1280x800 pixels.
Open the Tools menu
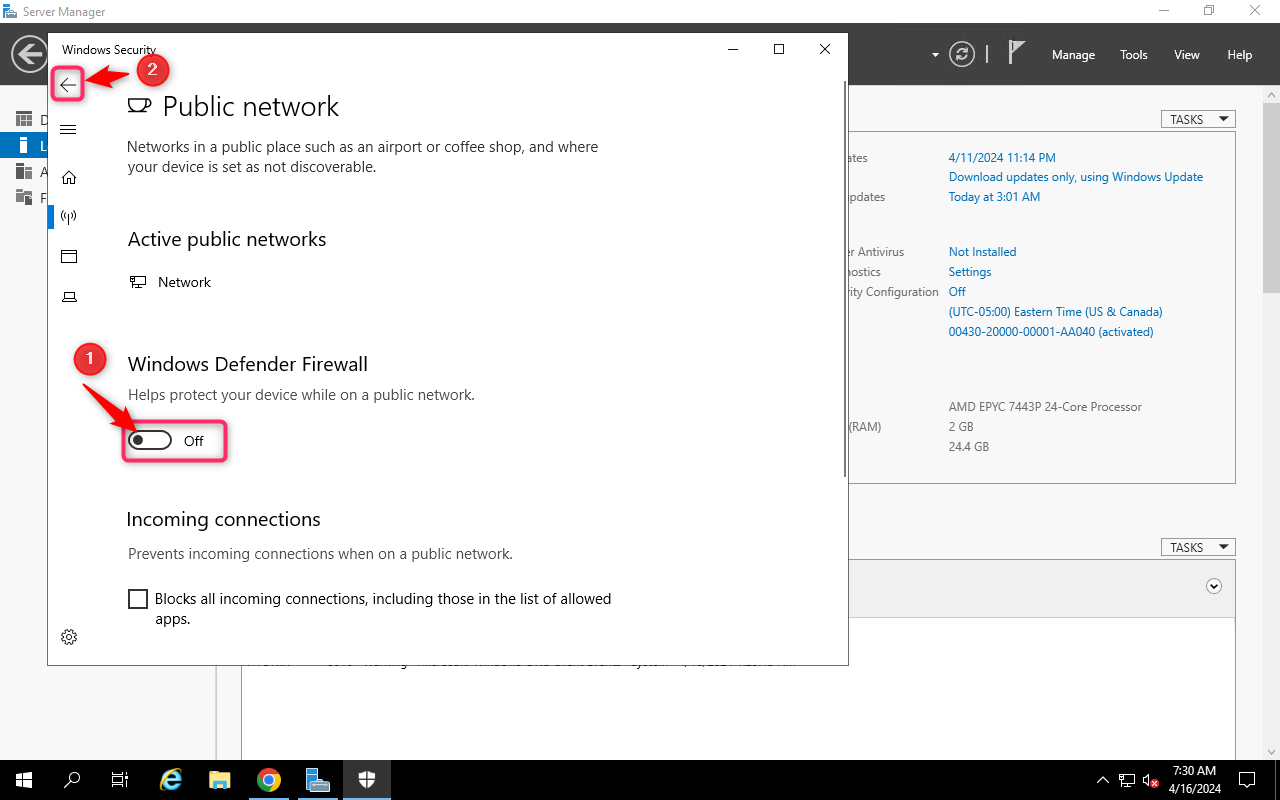pyautogui.click(x=1133, y=55)
